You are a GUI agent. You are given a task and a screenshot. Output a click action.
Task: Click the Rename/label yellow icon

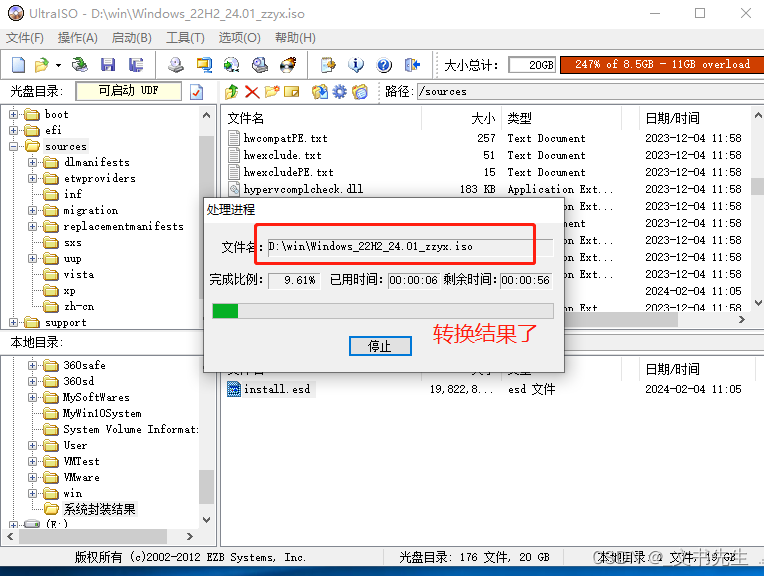291,92
